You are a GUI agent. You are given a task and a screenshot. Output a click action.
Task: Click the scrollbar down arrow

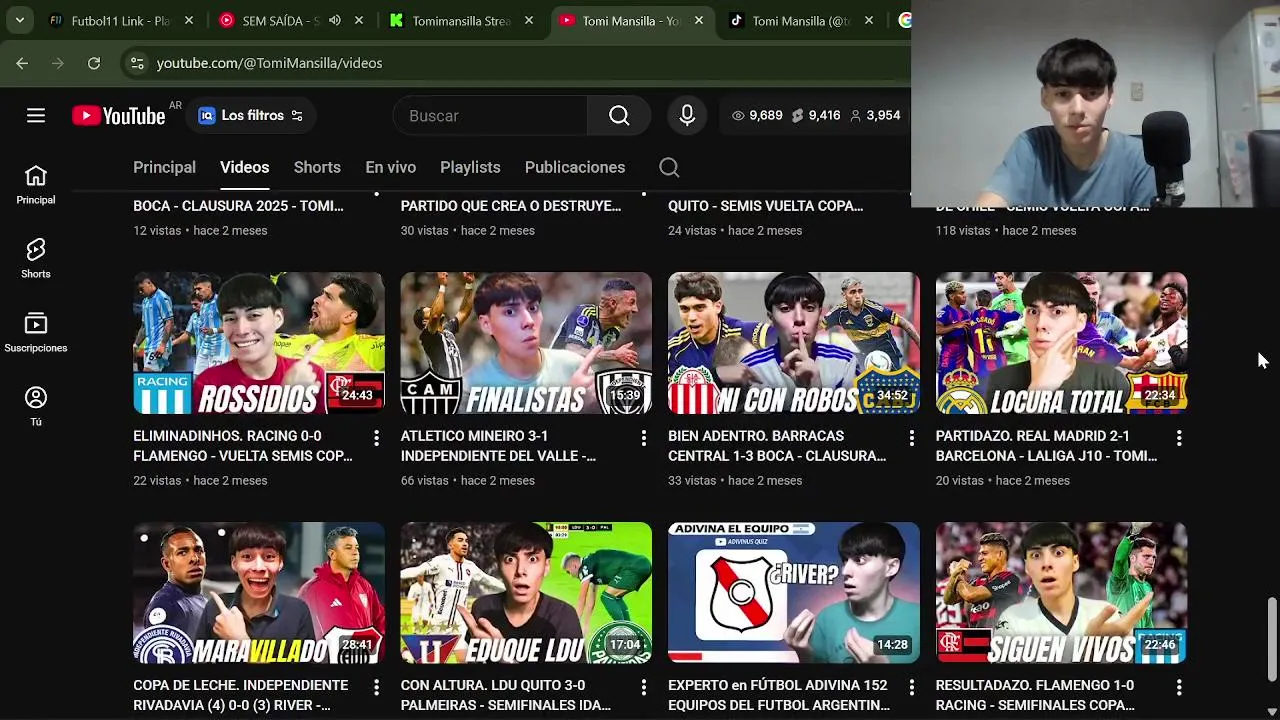(x=1272, y=712)
